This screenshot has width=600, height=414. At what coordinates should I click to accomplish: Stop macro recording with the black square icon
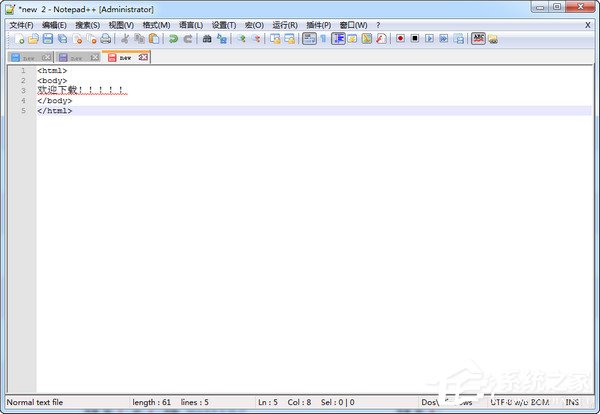point(414,39)
